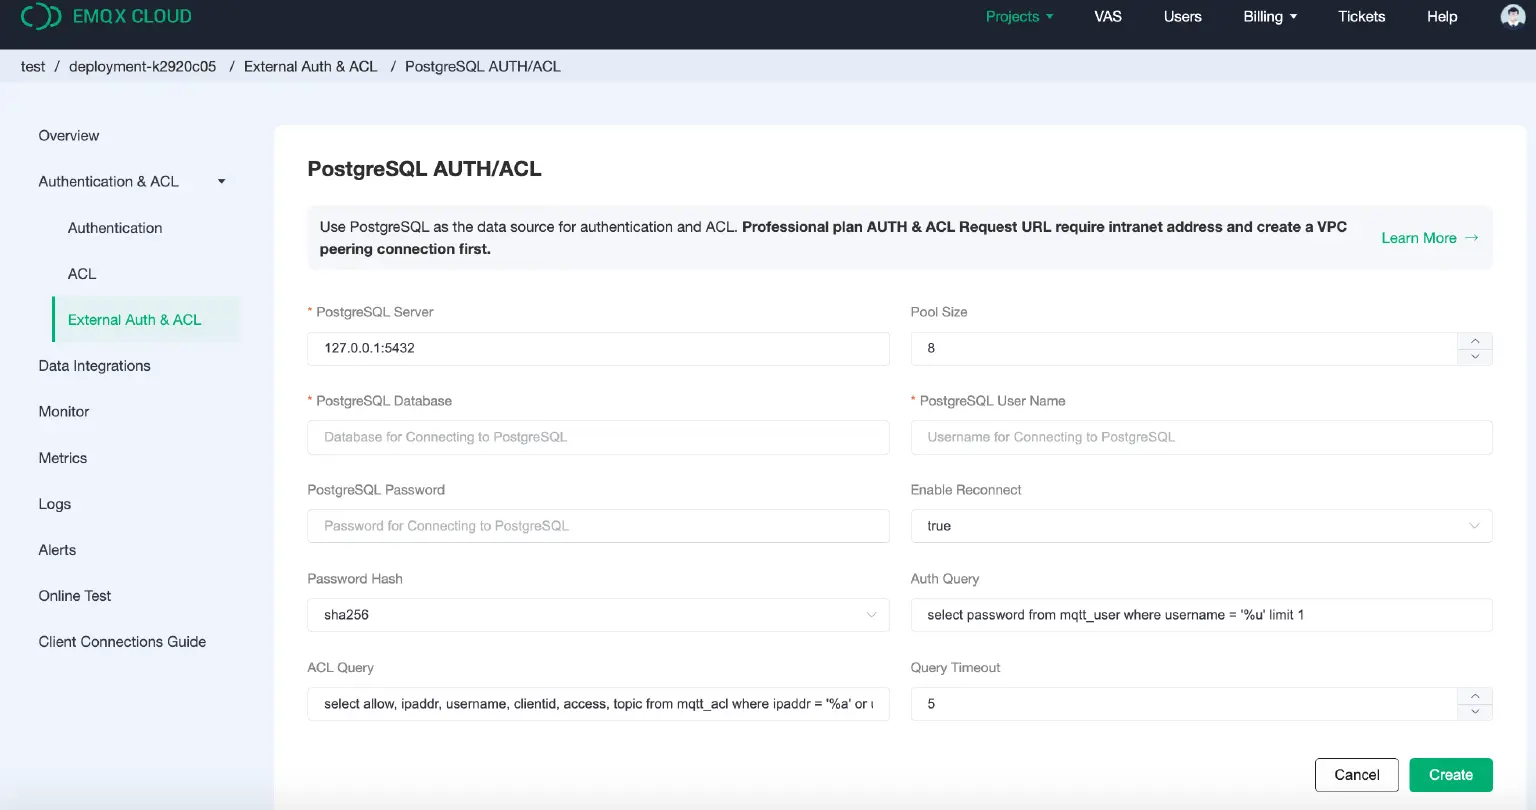The image size is (1536, 810).
Task: Decrease Query Timeout using the down stepper
Action: tap(1474, 711)
